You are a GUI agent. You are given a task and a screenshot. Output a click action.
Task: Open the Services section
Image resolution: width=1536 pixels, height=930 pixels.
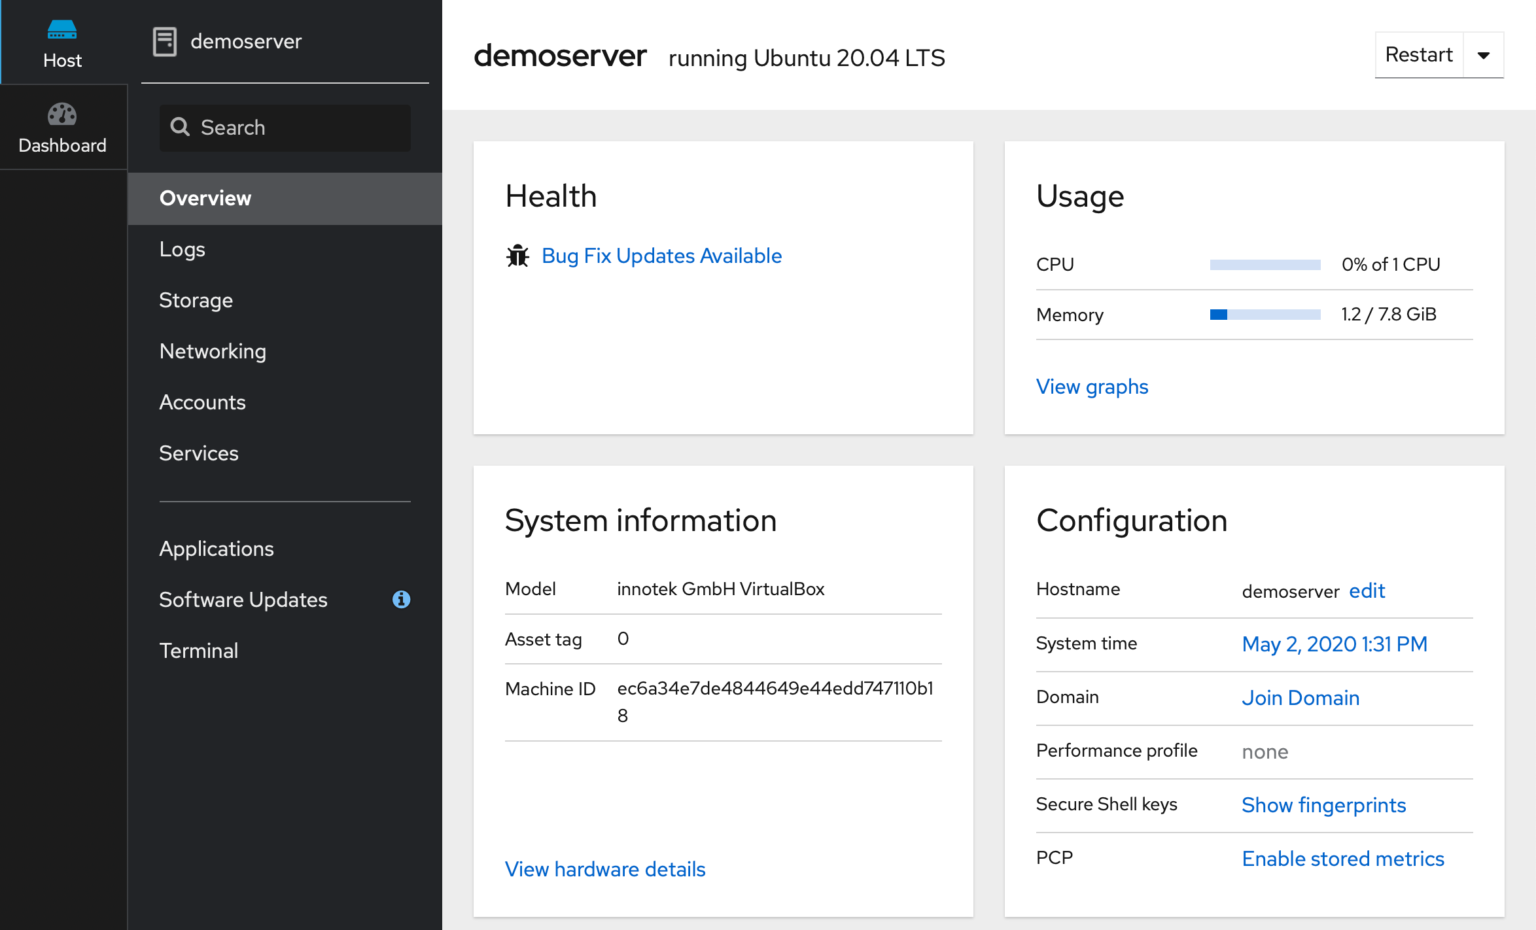[x=198, y=453]
